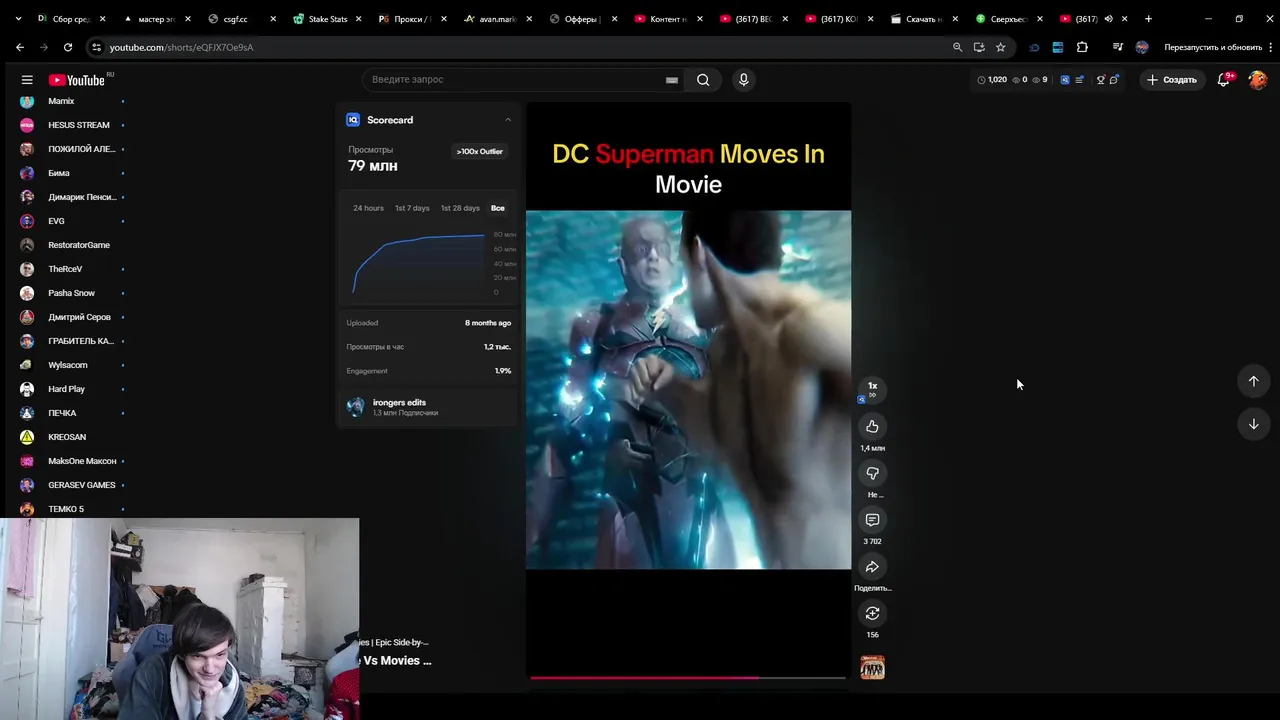Screen dimensions: 1280x720
Task: Open the comments of the Short
Action: (872, 520)
